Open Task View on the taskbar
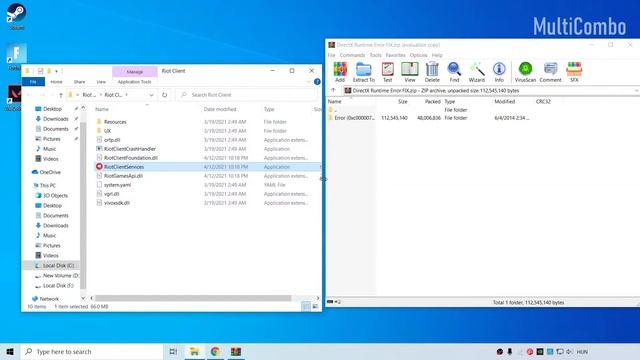 click(x=173, y=351)
